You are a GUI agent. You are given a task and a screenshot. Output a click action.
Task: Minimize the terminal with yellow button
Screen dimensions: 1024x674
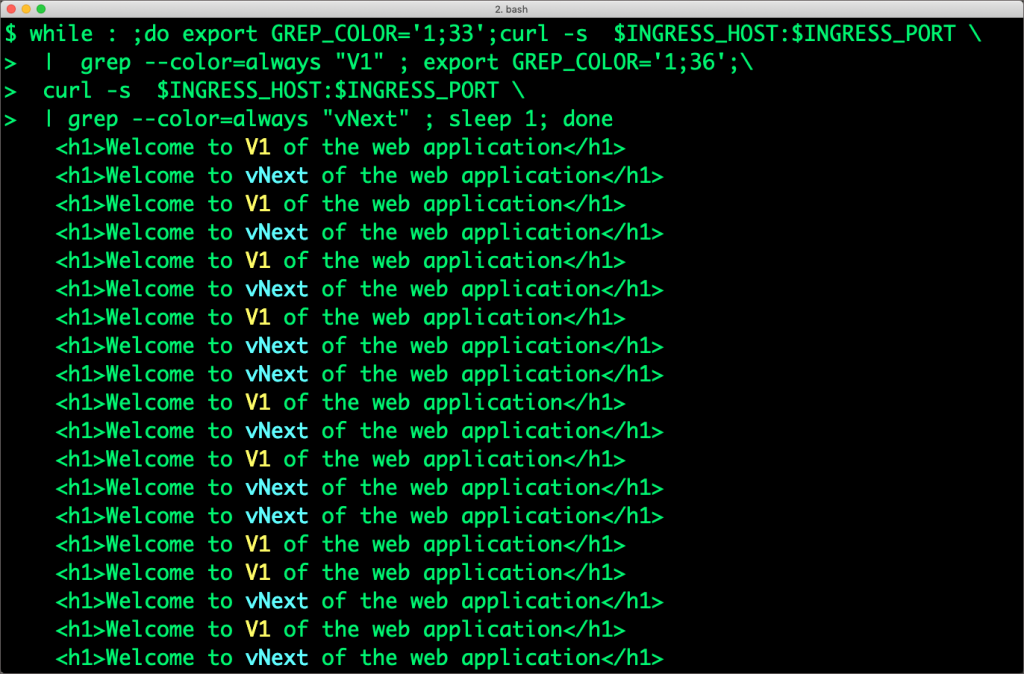pos(26,9)
